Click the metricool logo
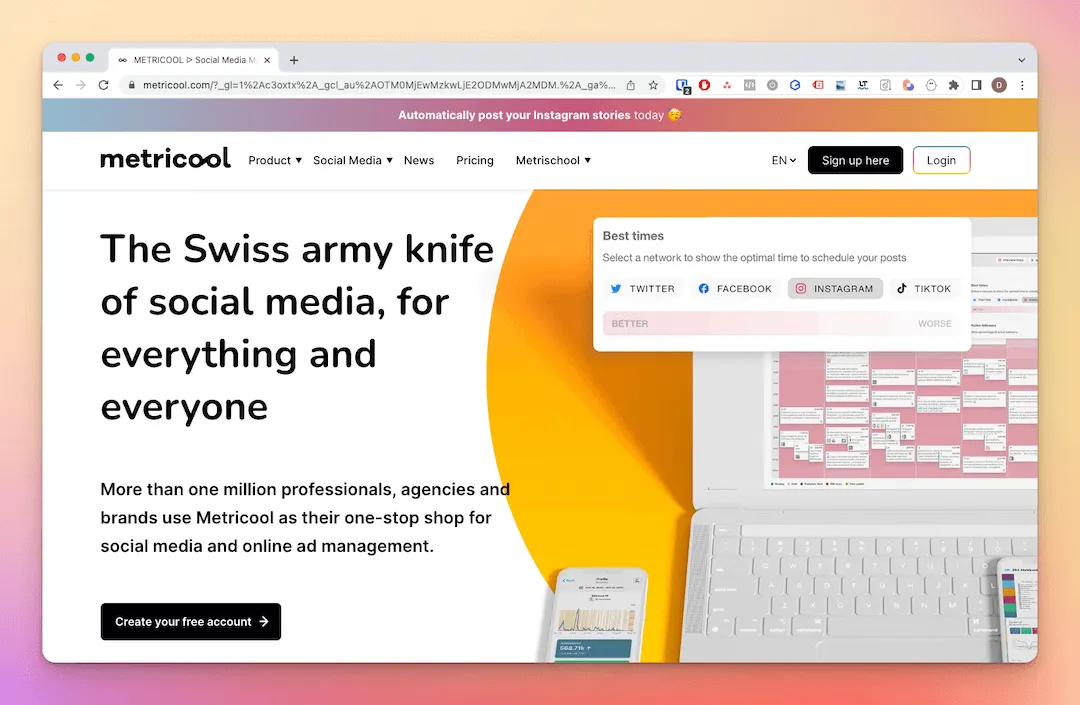Screen dimensions: 1080x705 point(165,159)
